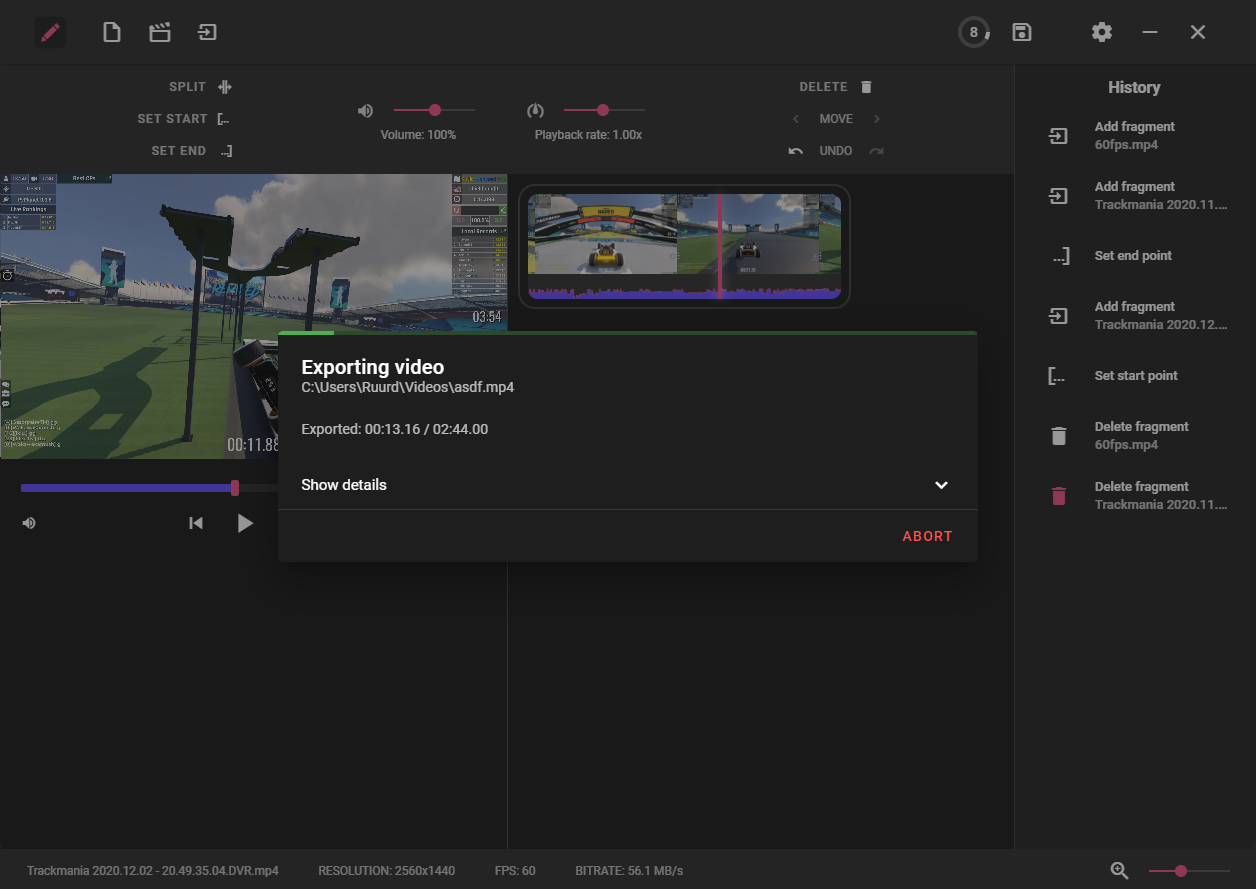The height and width of the screenshot is (889, 1256).
Task: Click FPS: 60 status text
Action: [515, 871]
